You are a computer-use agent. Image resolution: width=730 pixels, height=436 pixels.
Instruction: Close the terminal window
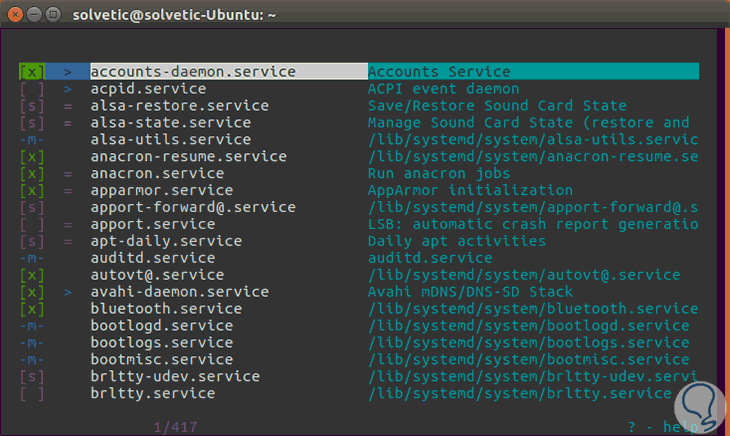click(x=16, y=13)
